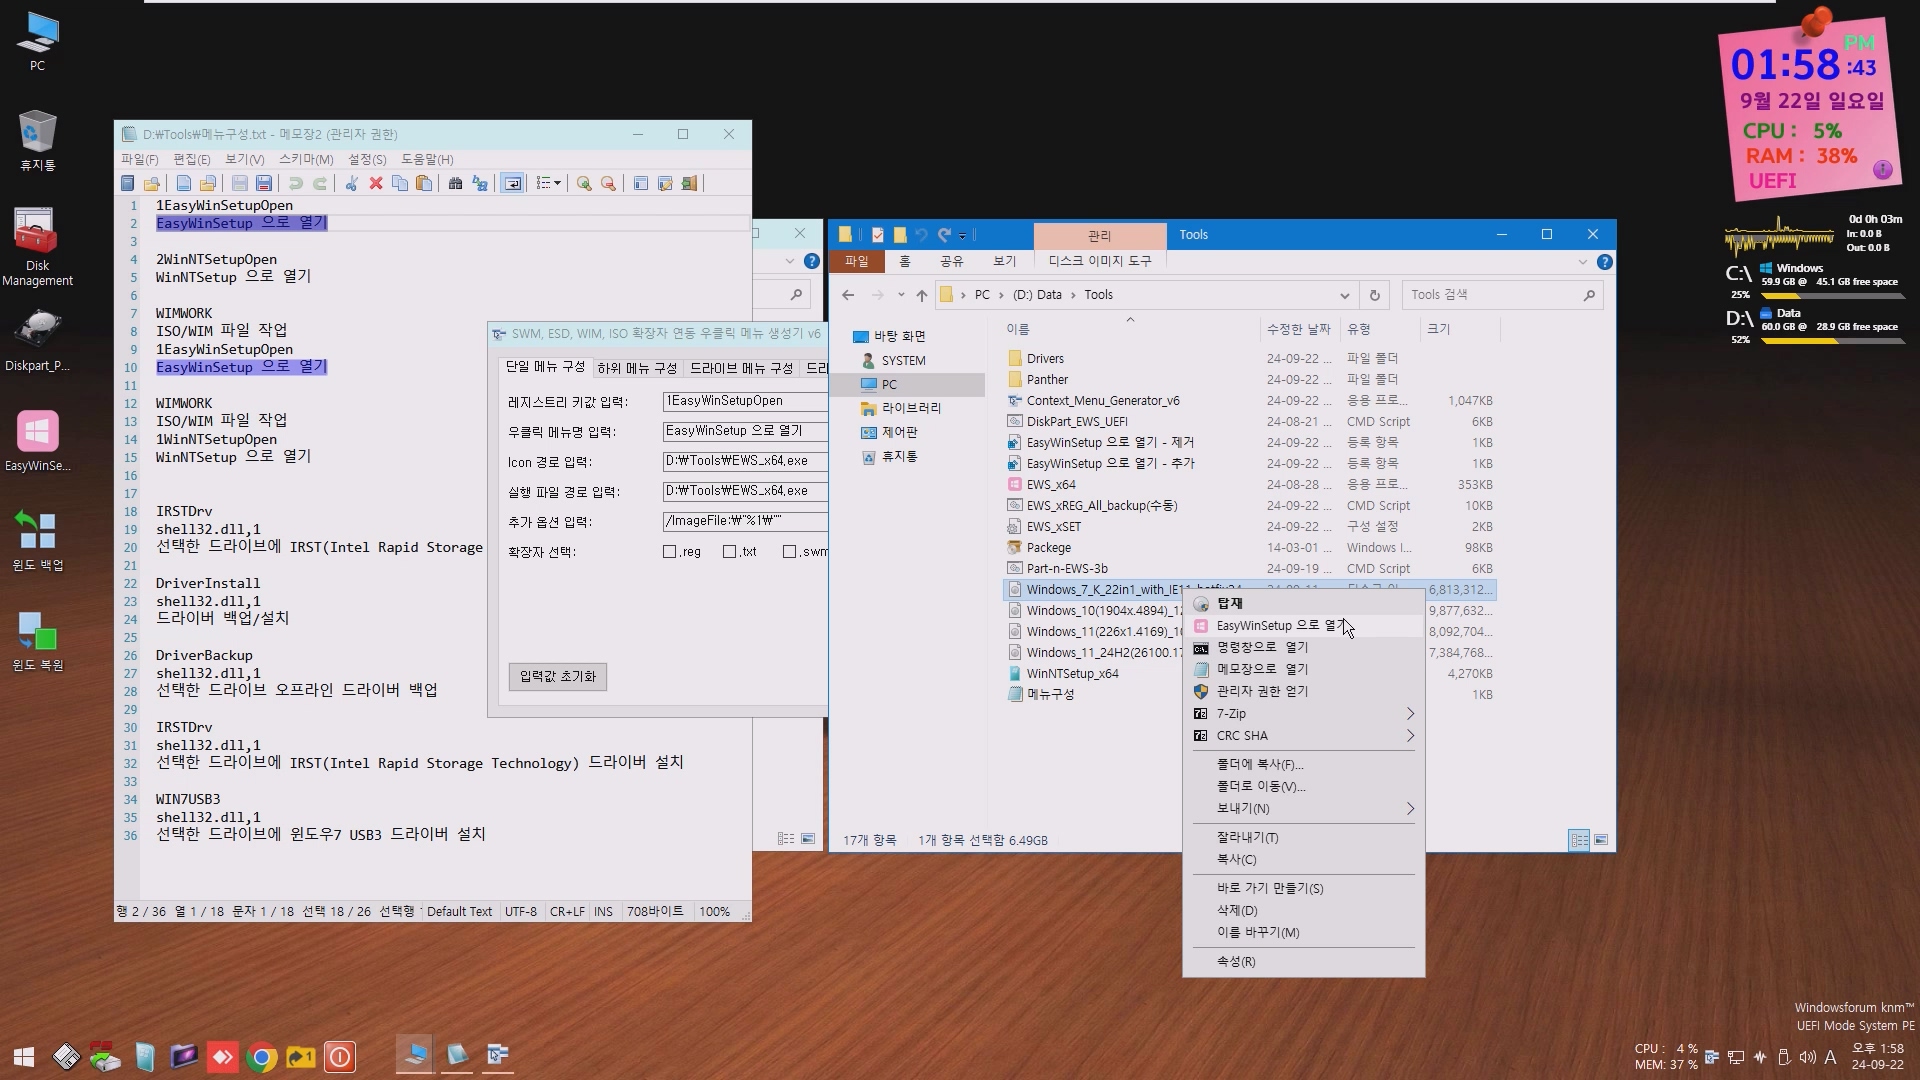The width and height of the screenshot is (1920, 1080).
Task: Click 관리자 권한 얻기 in context menu
Action: coord(1303,691)
